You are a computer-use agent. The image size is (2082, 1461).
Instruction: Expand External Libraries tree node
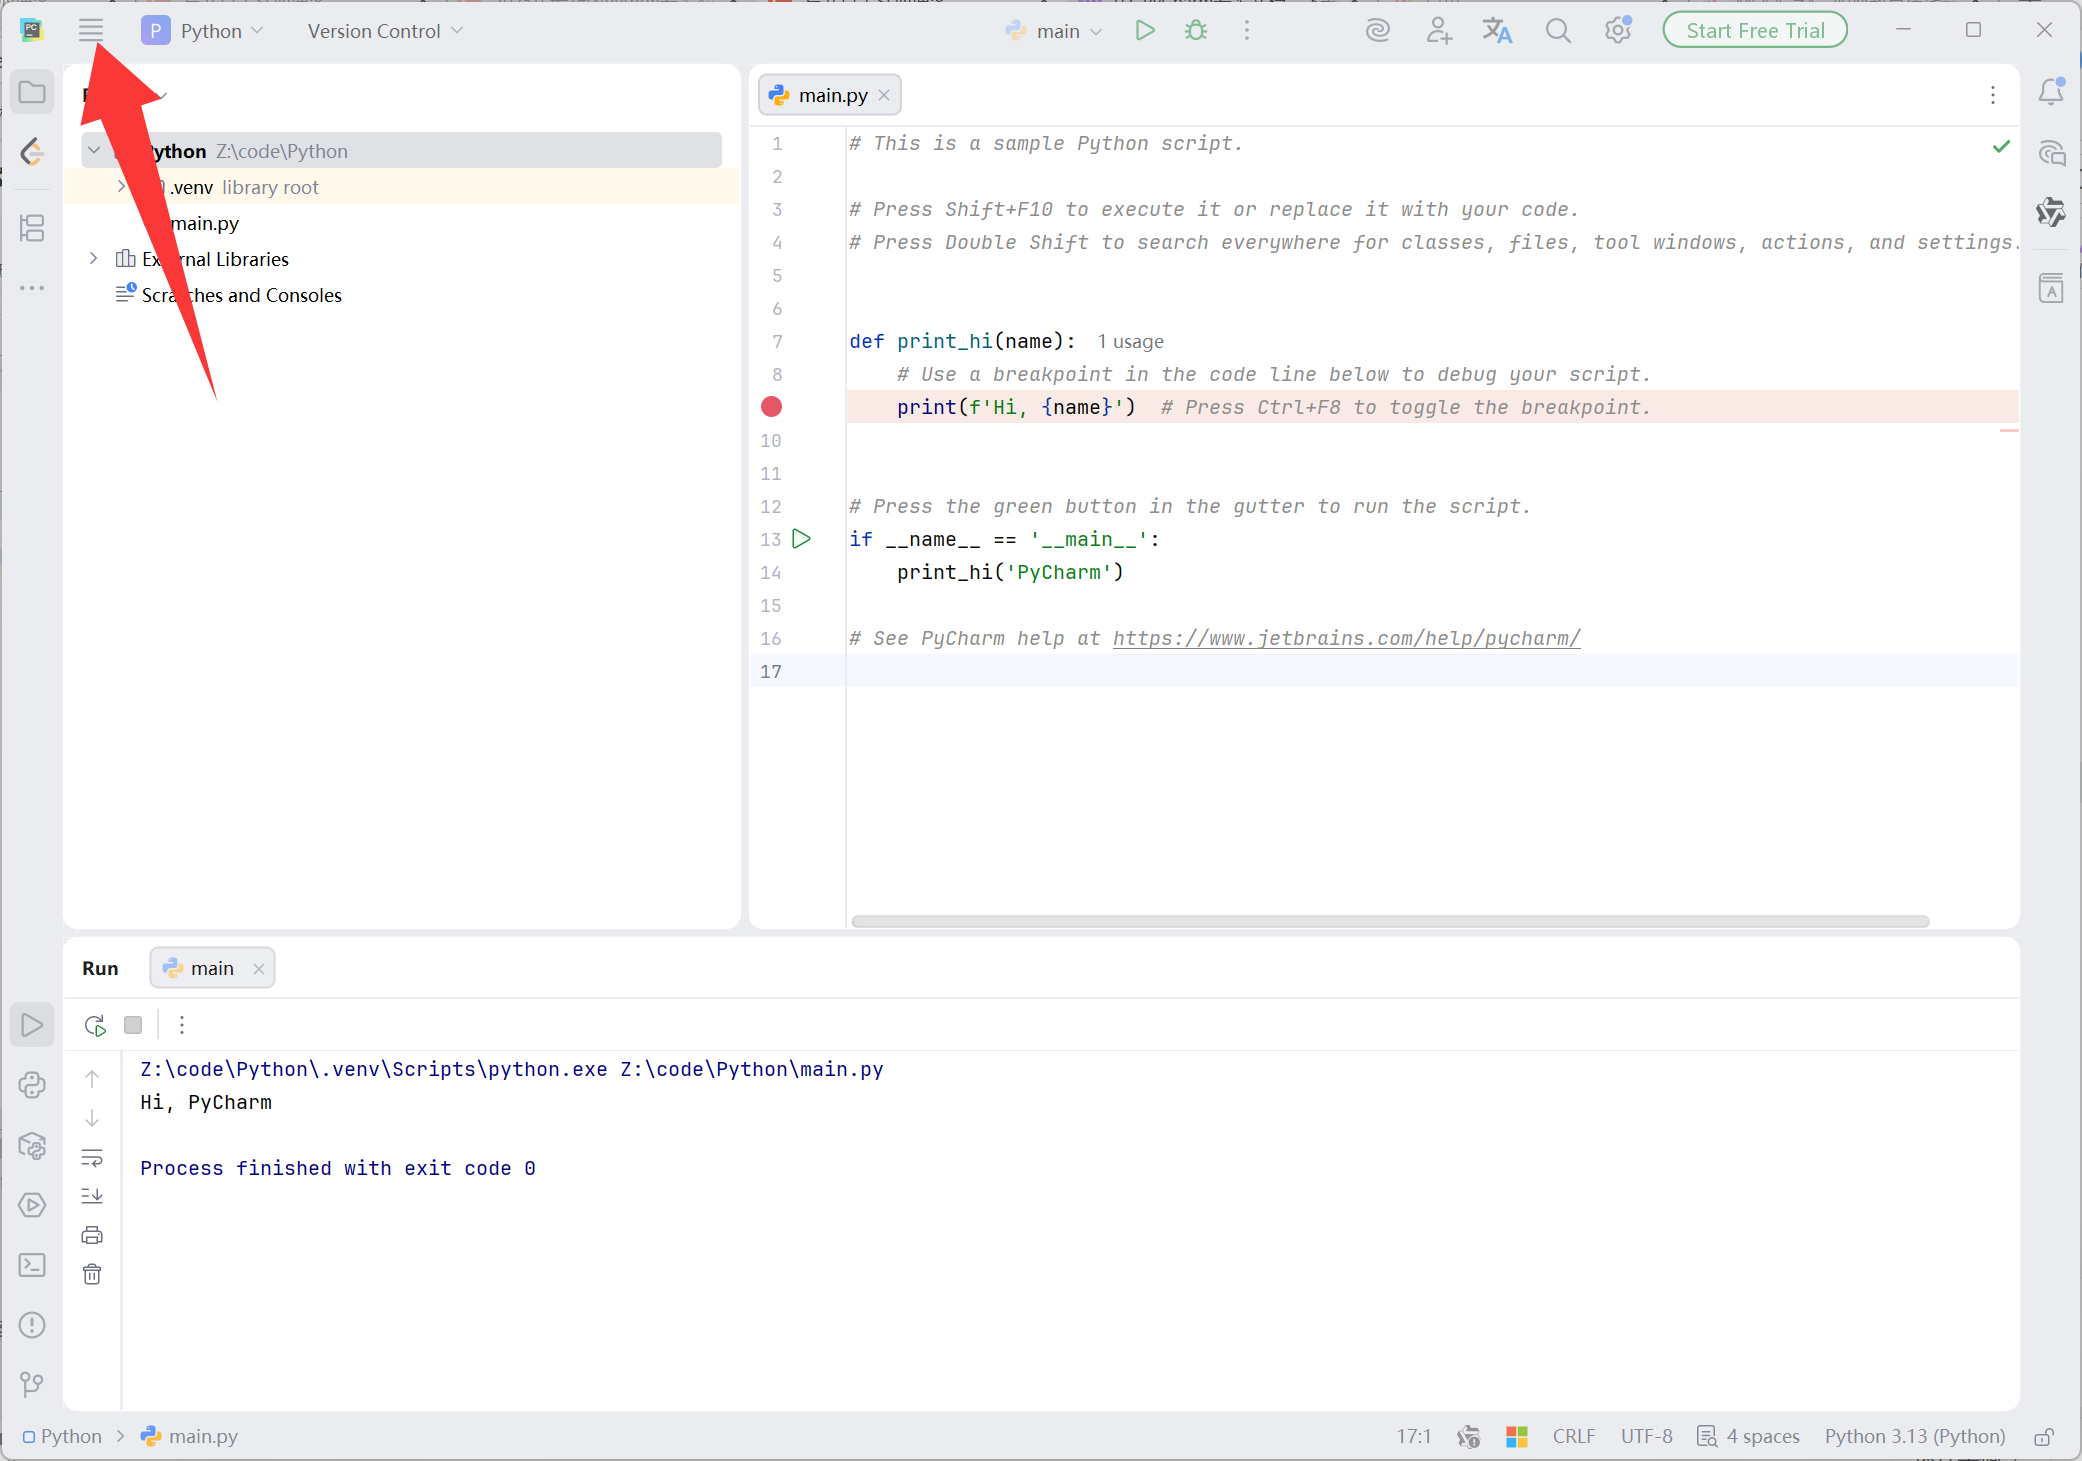pos(94,259)
